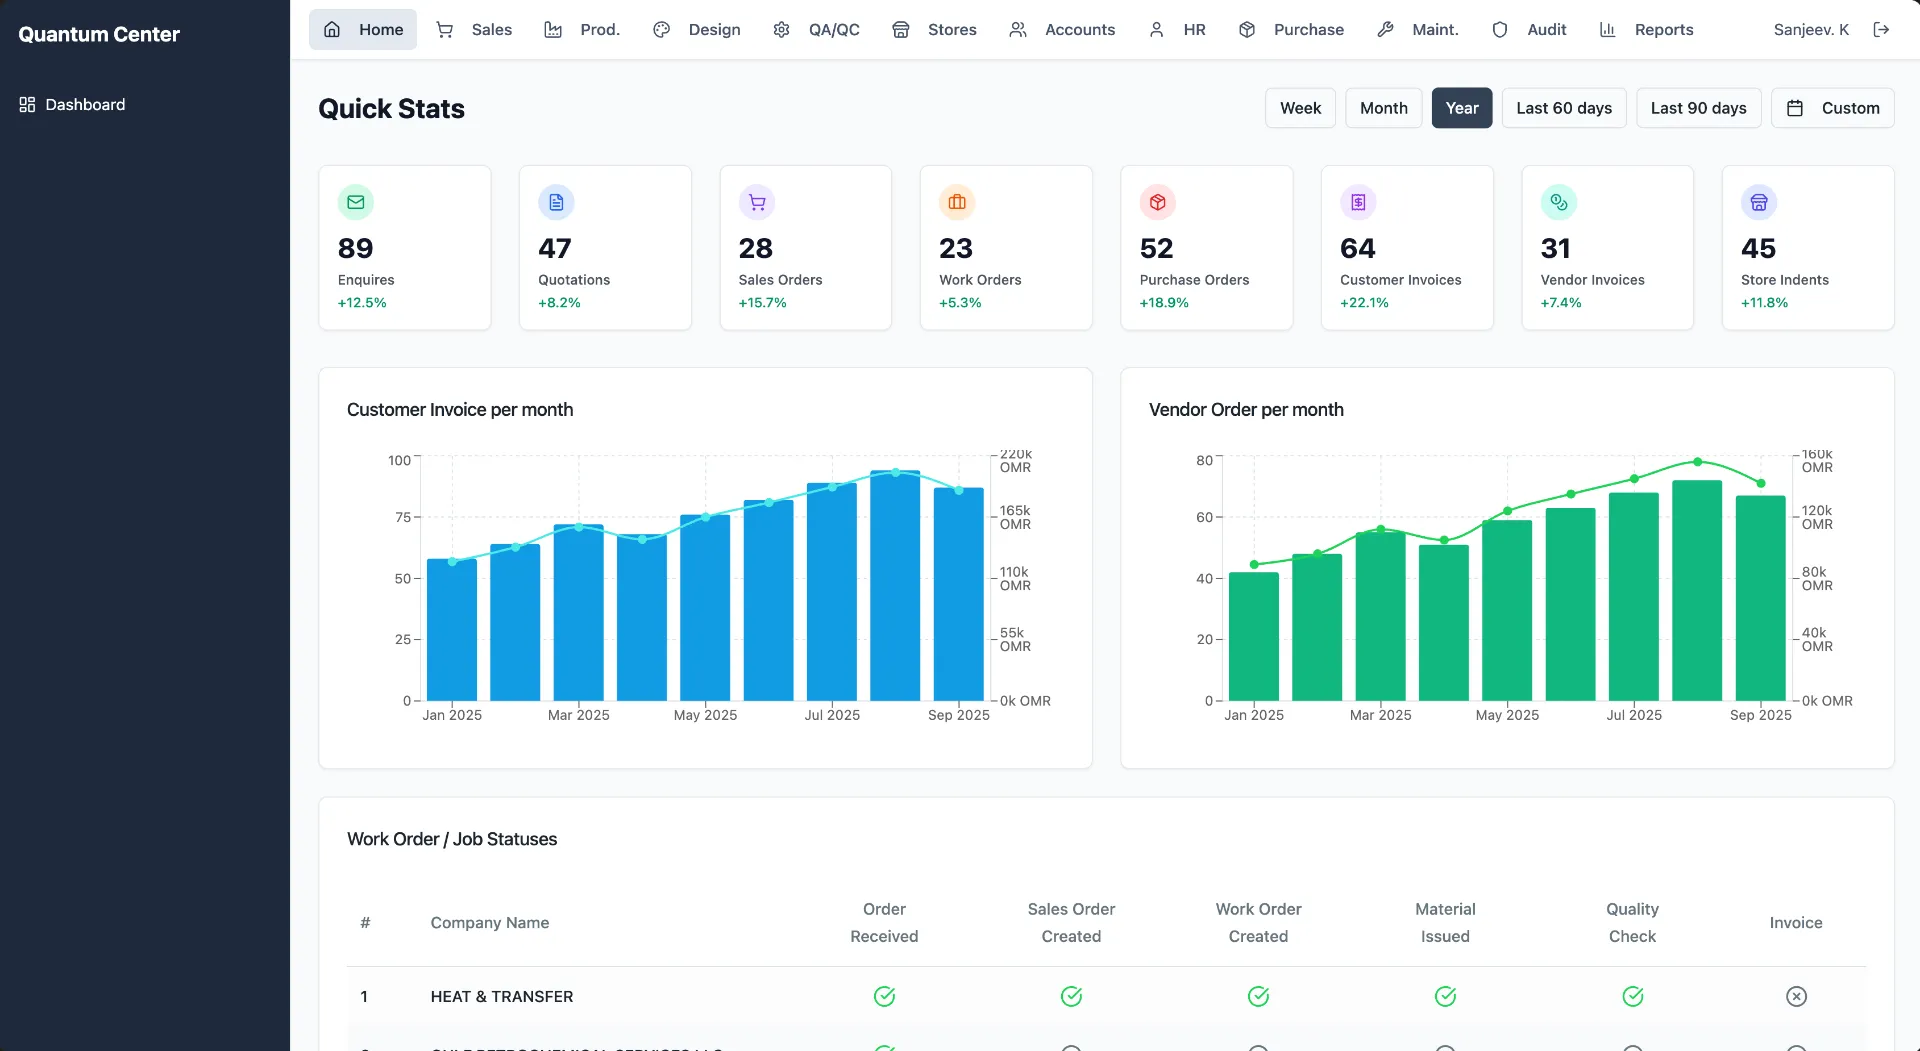
Task: Select the Stores storefront icon
Action: coord(901,29)
